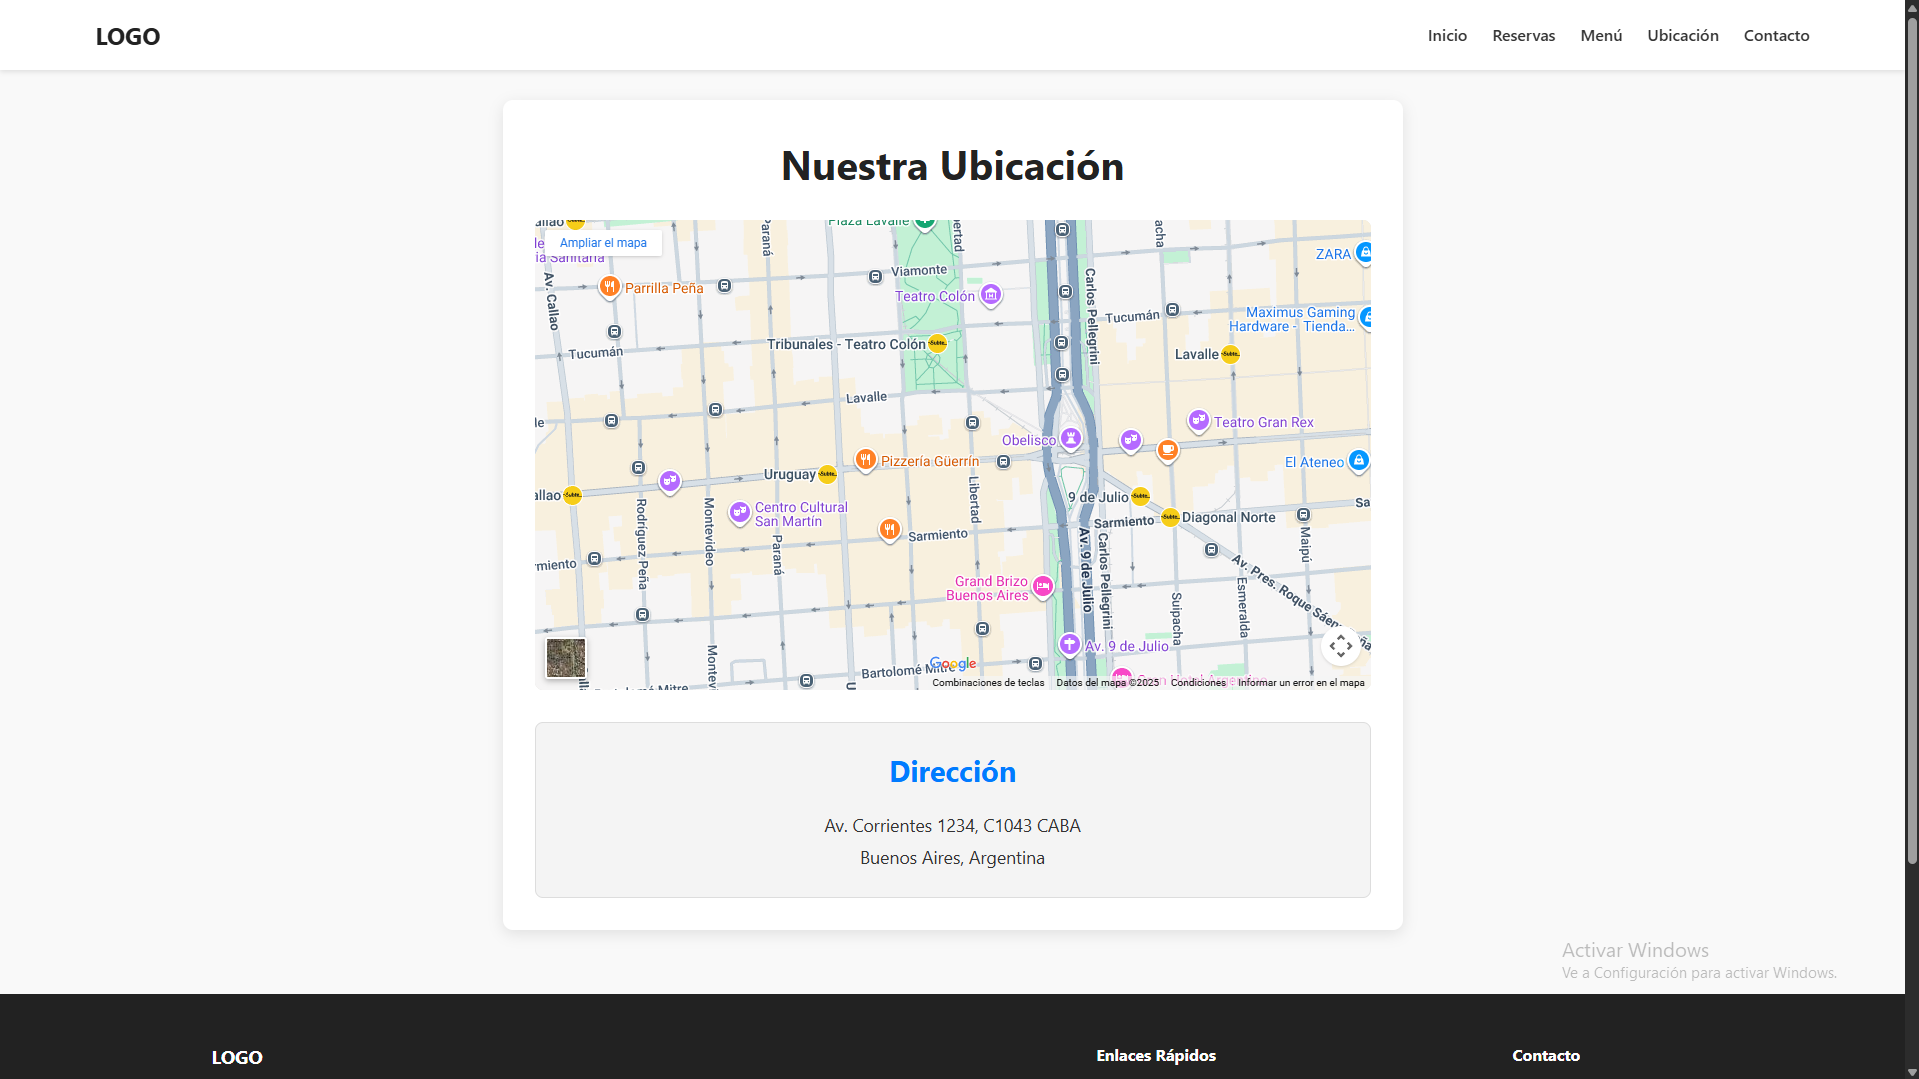Click the ZARA store marker
The width and height of the screenshot is (1919, 1079).
(1363, 253)
